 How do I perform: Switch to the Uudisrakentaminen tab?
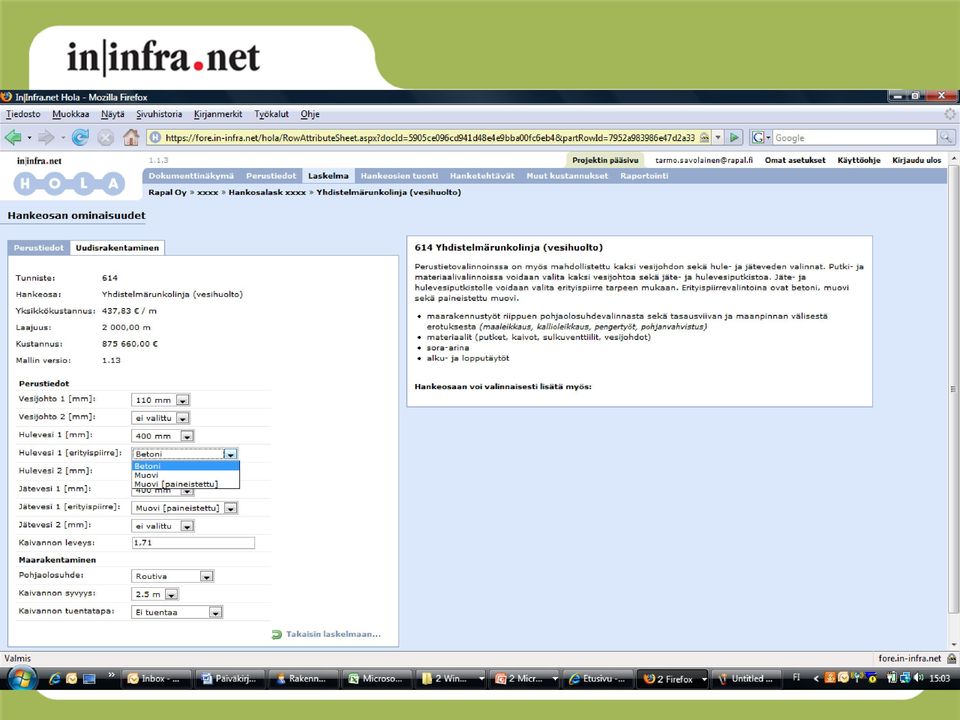point(117,248)
